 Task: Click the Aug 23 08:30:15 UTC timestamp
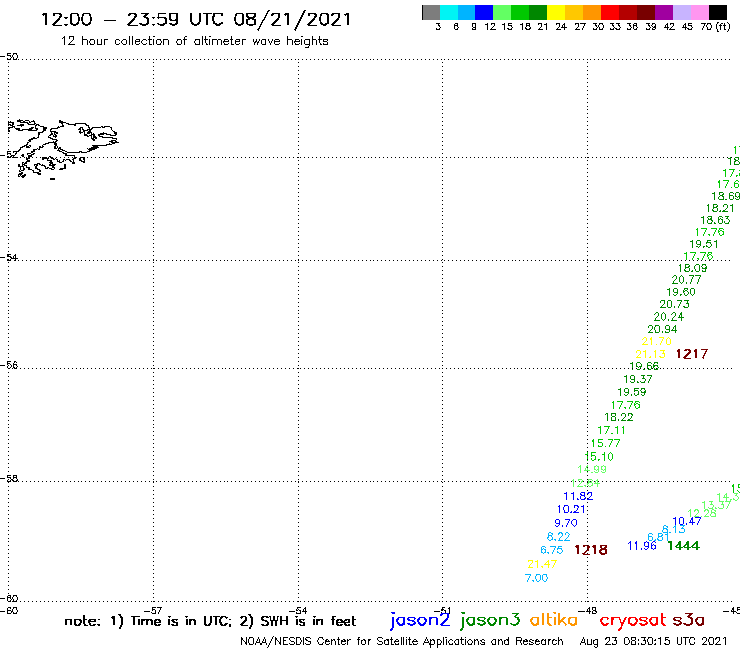pos(653,641)
